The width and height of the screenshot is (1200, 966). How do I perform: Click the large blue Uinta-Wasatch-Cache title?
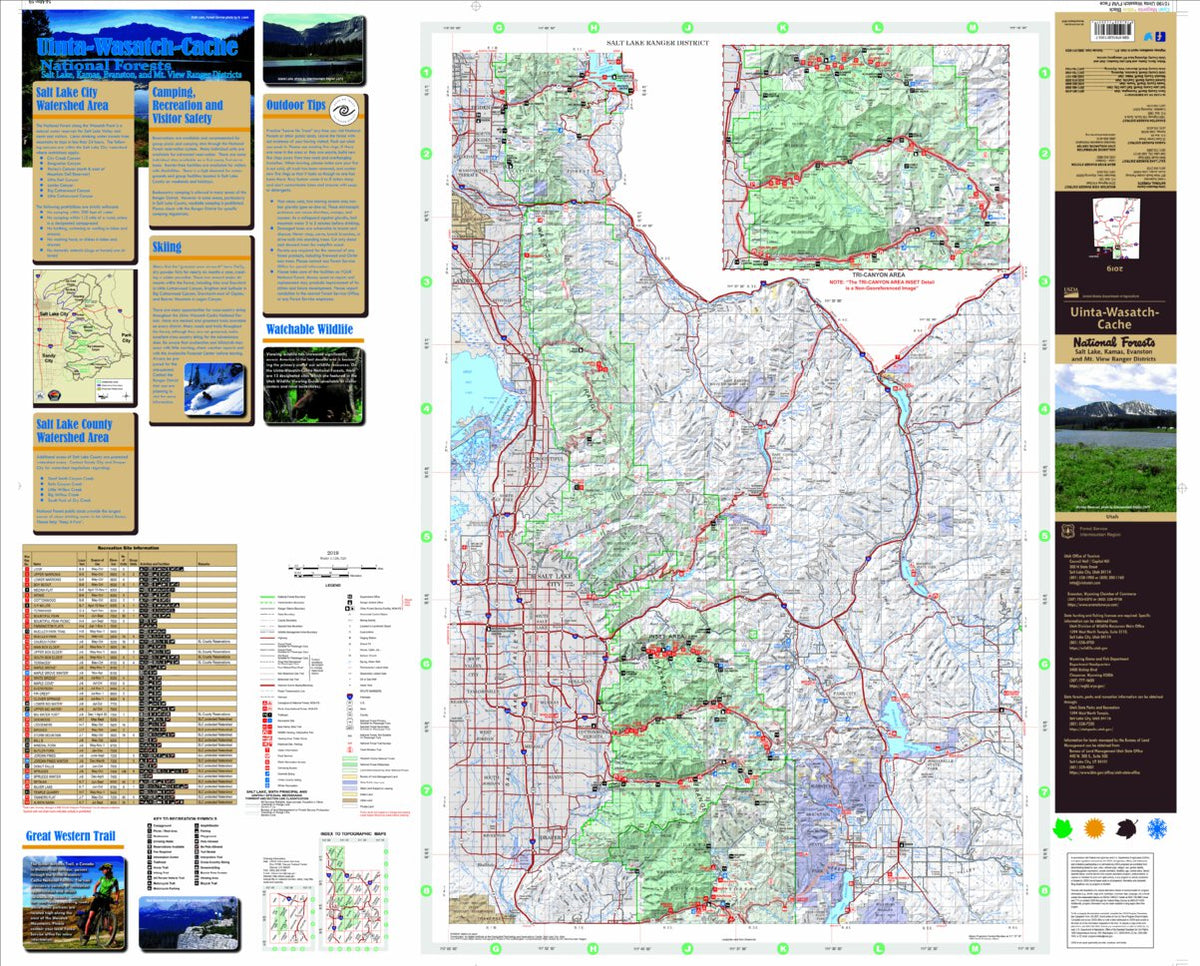click(x=138, y=46)
